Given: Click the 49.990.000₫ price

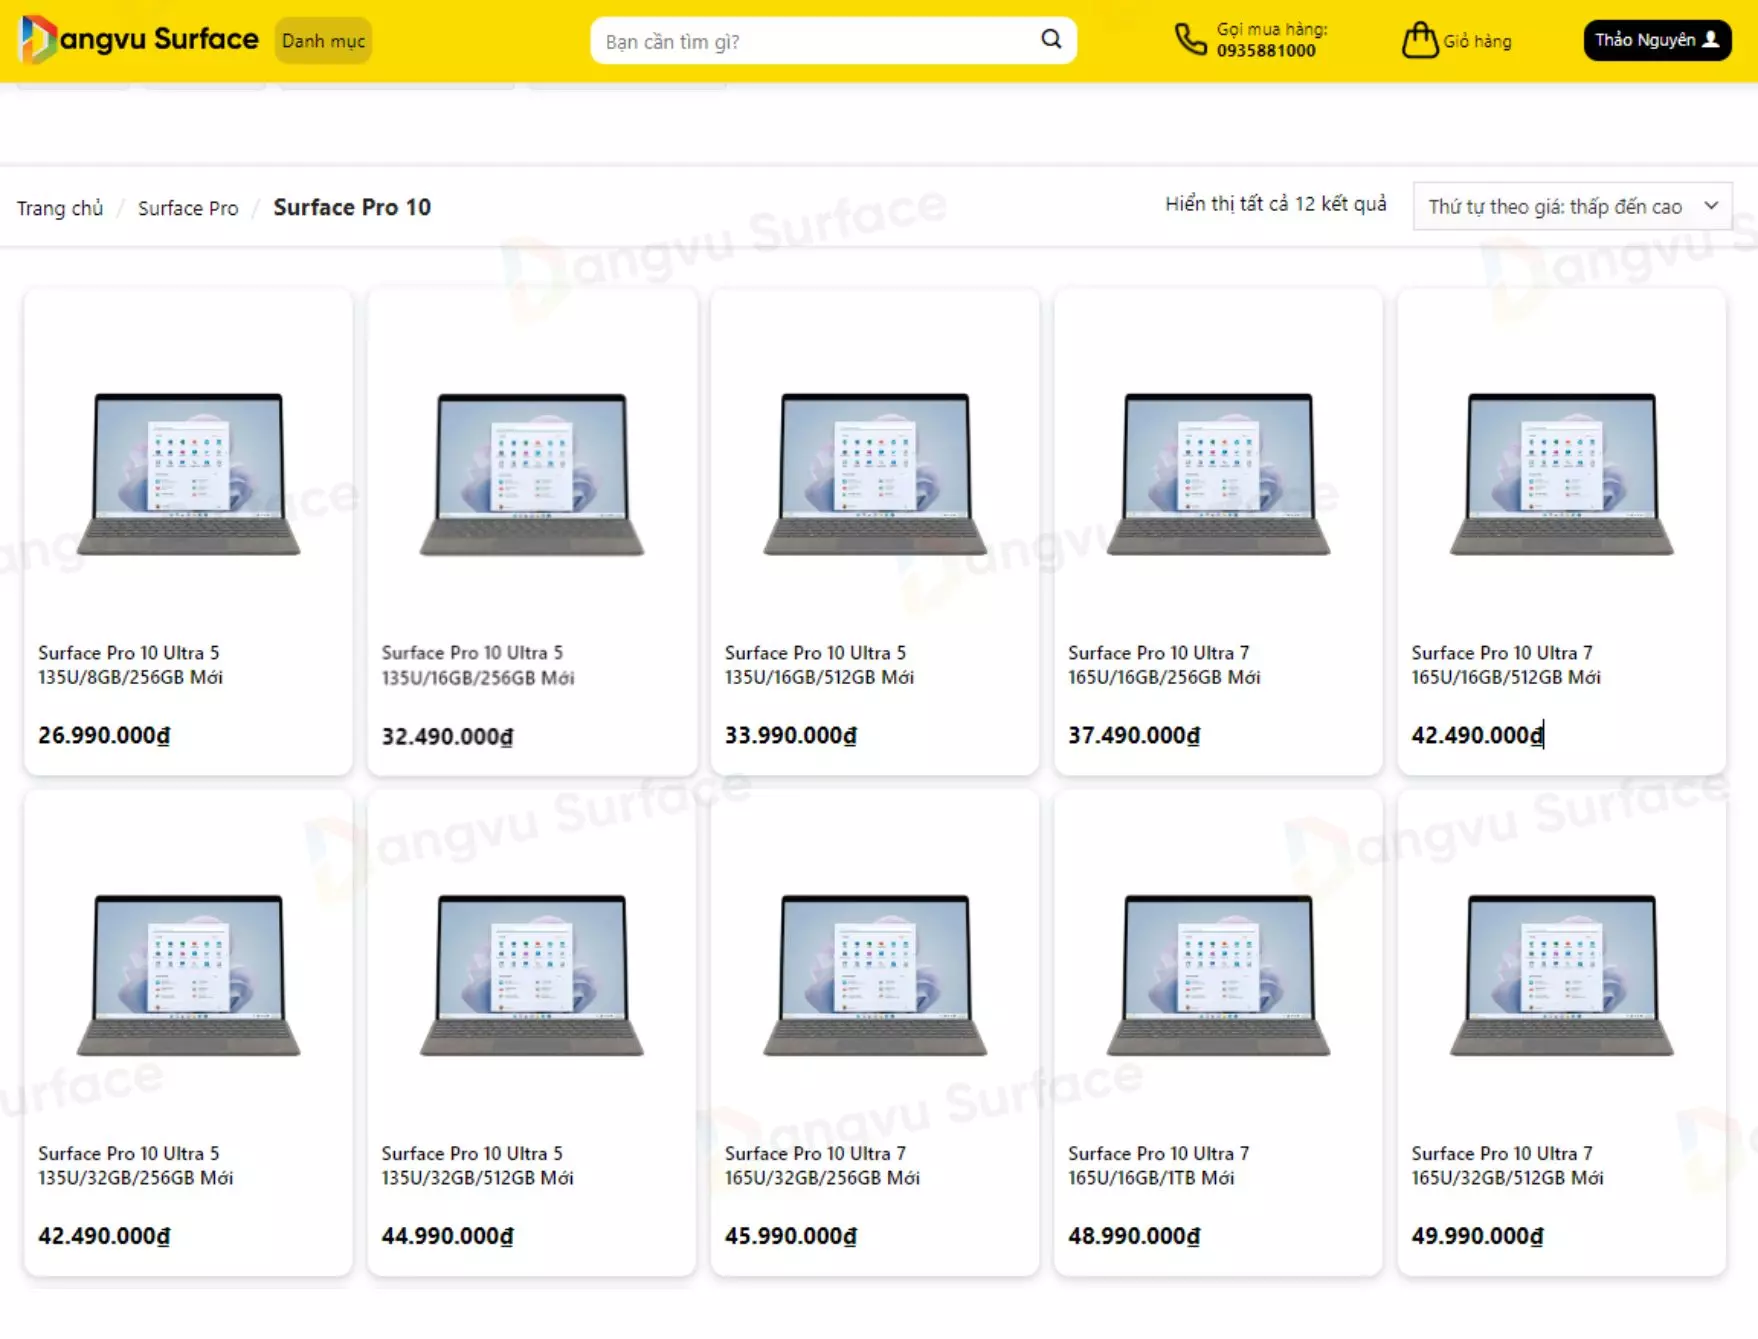Looking at the screenshot, I should [1477, 1237].
